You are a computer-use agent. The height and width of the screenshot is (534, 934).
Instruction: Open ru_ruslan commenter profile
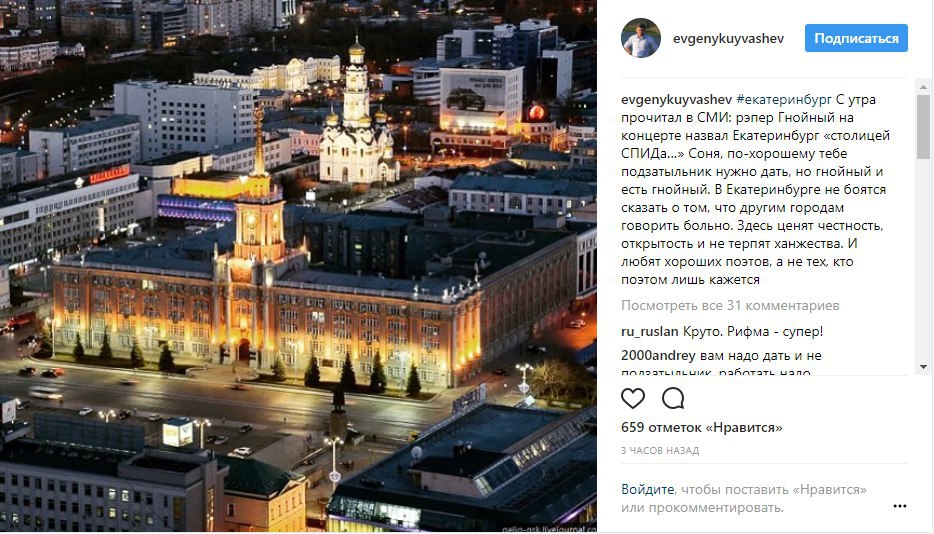point(649,331)
